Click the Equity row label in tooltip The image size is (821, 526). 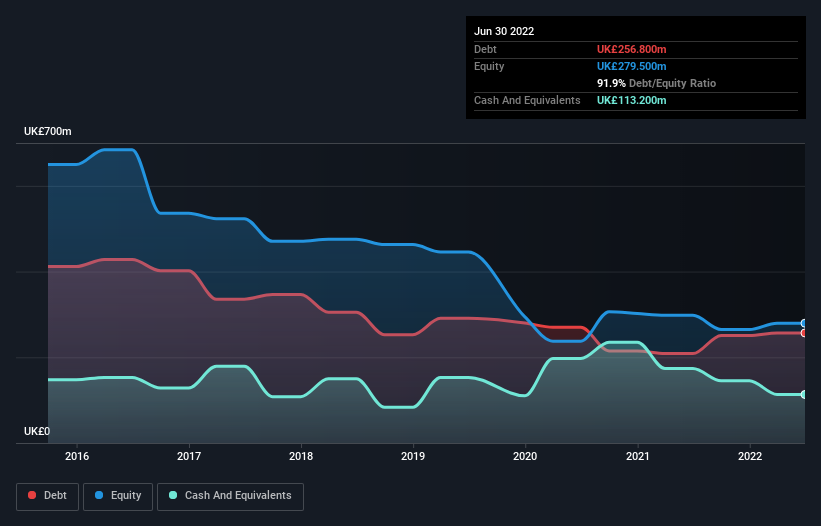click(489, 66)
